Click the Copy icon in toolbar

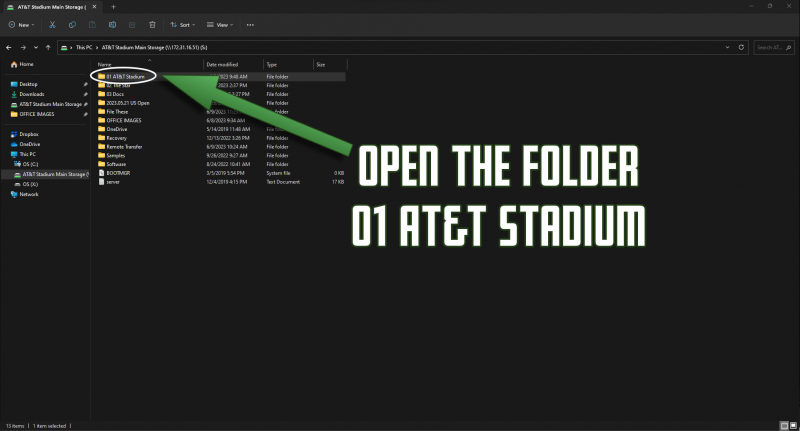click(72, 24)
